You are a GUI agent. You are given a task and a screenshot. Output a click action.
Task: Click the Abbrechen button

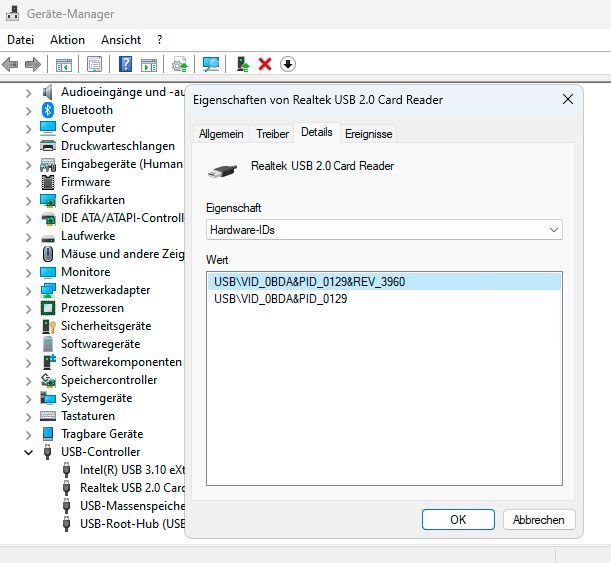pos(539,519)
